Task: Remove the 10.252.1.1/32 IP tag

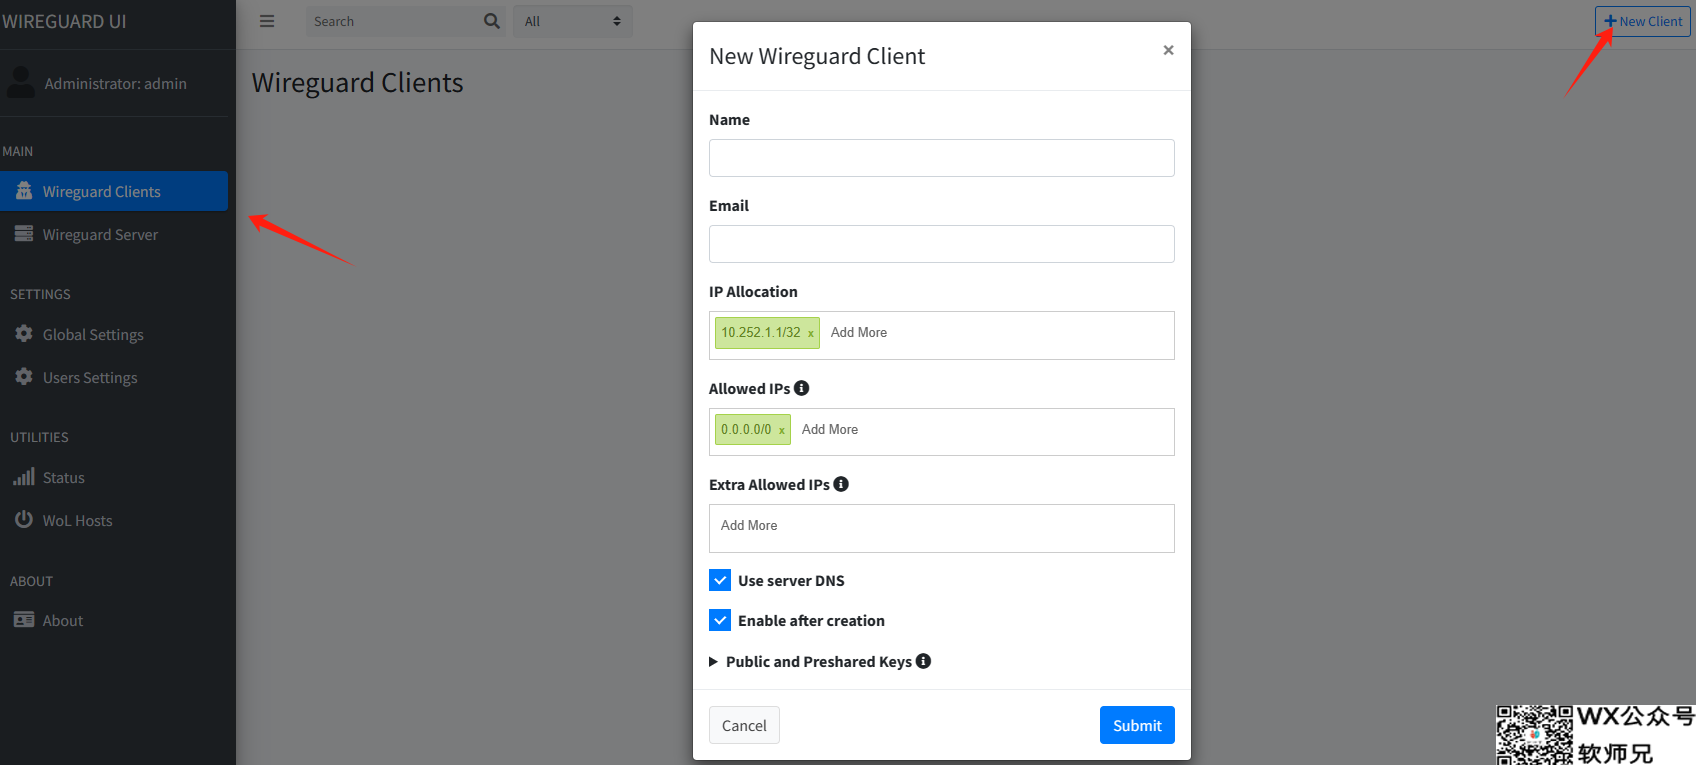Action: pyautogui.click(x=811, y=333)
